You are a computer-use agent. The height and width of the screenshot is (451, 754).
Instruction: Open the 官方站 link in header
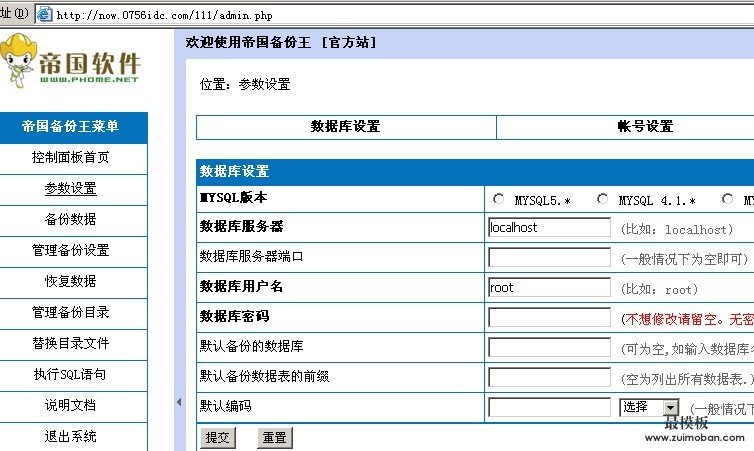(x=349, y=42)
